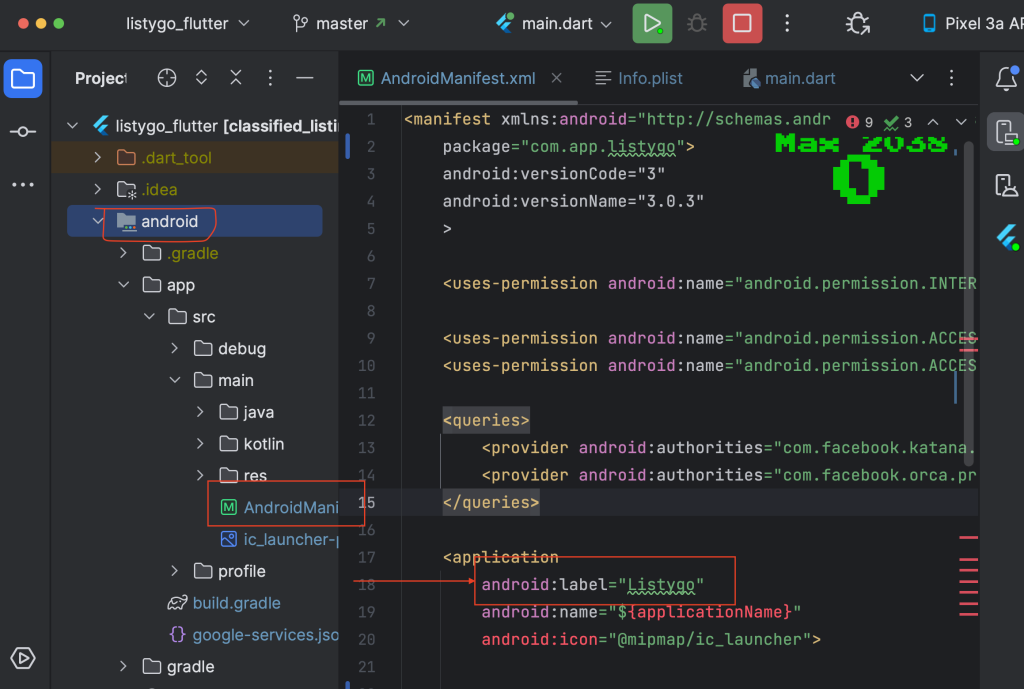This screenshot has width=1024, height=689.
Task: Collapse the app folder
Action: pyautogui.click(x=123, y=285)
